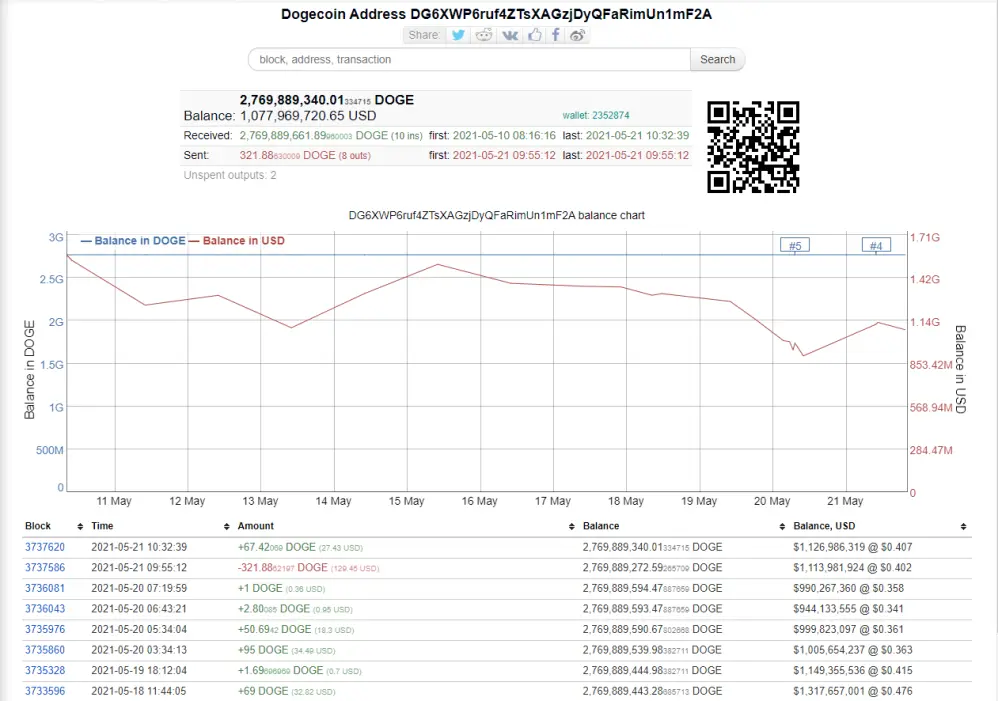Sort table by Amount column arrows
The width and height of the screenshot is (998, 701).
[572, 527]
